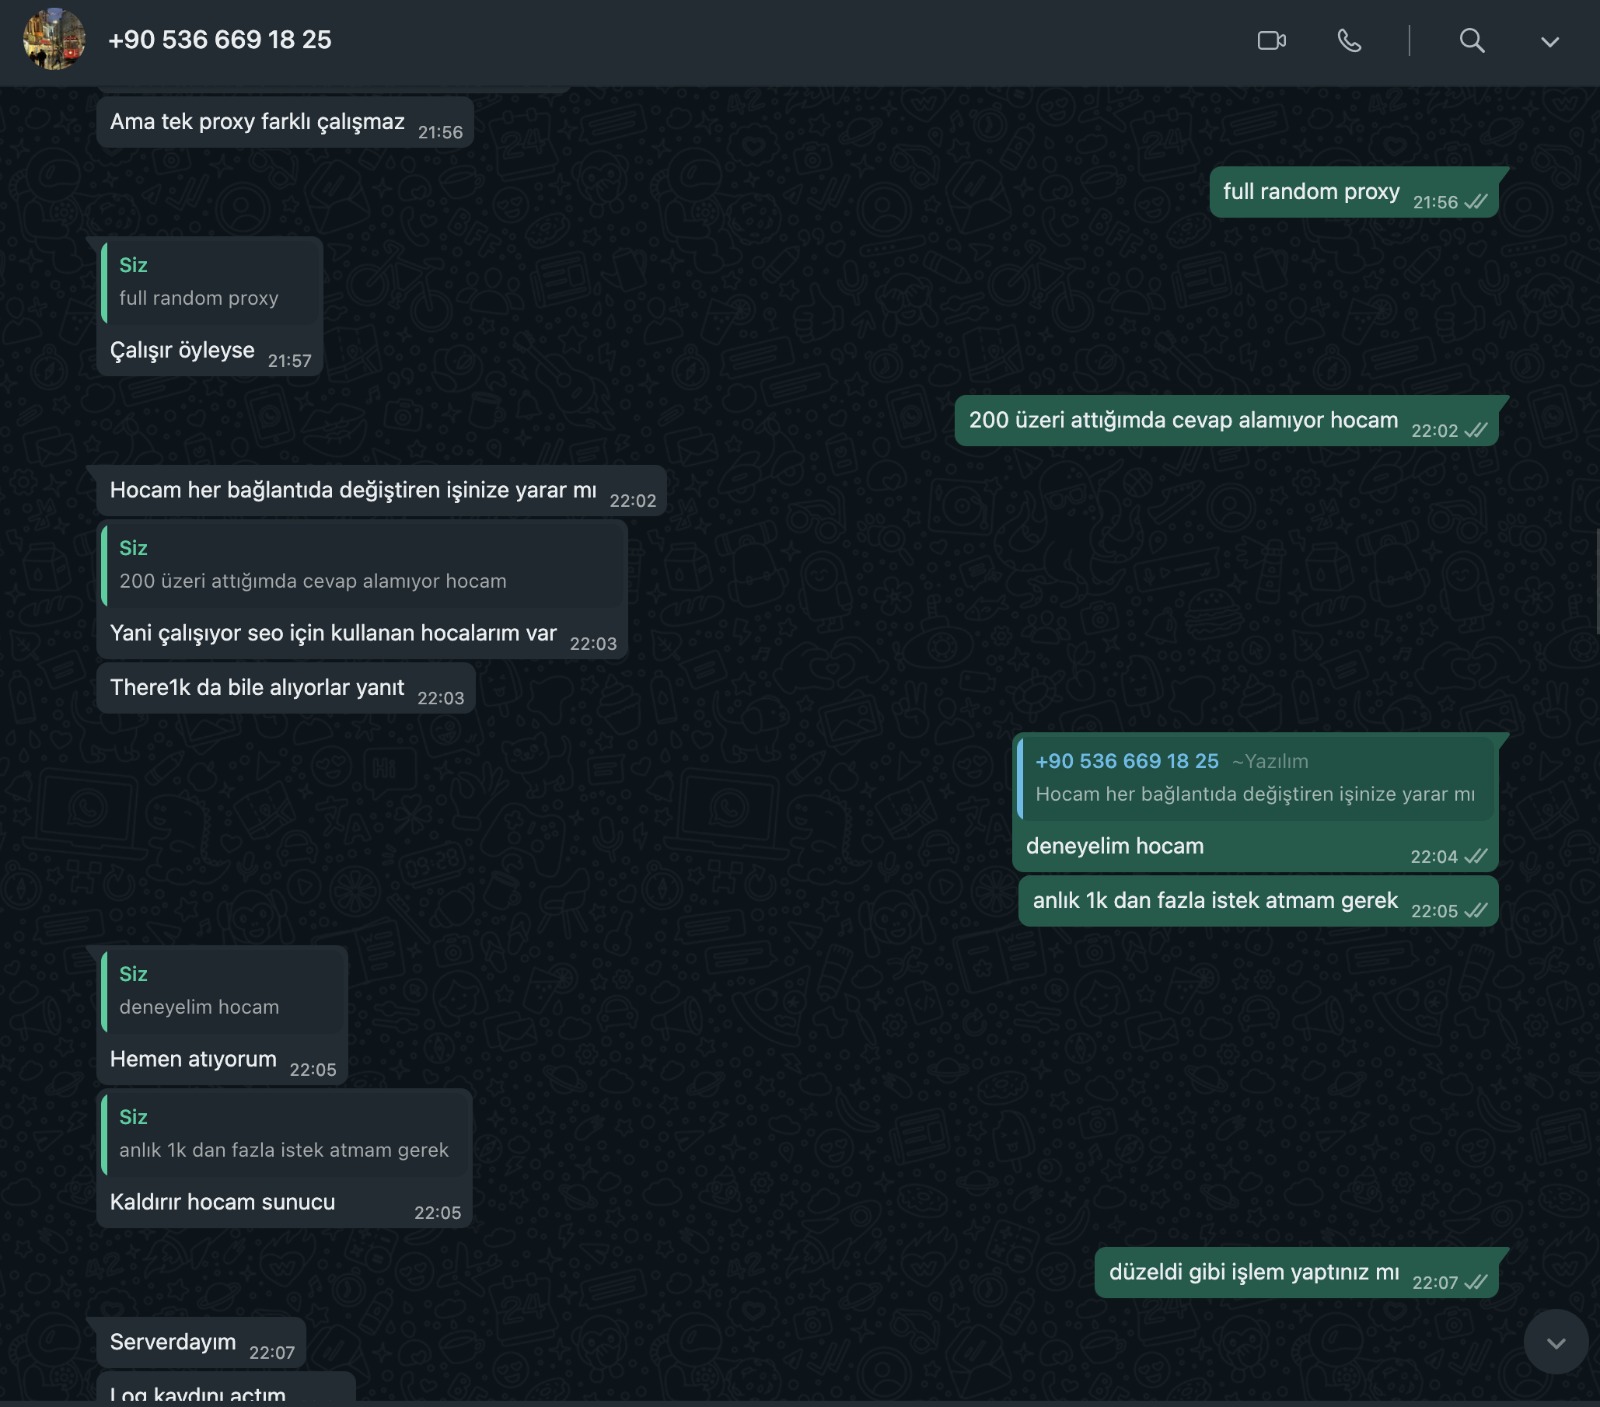Viewport: 1600px width, 1407px height.
Task: Click the chat scrollbar on the right edge
Action: pyautogui.click(x=1597, y=583)
